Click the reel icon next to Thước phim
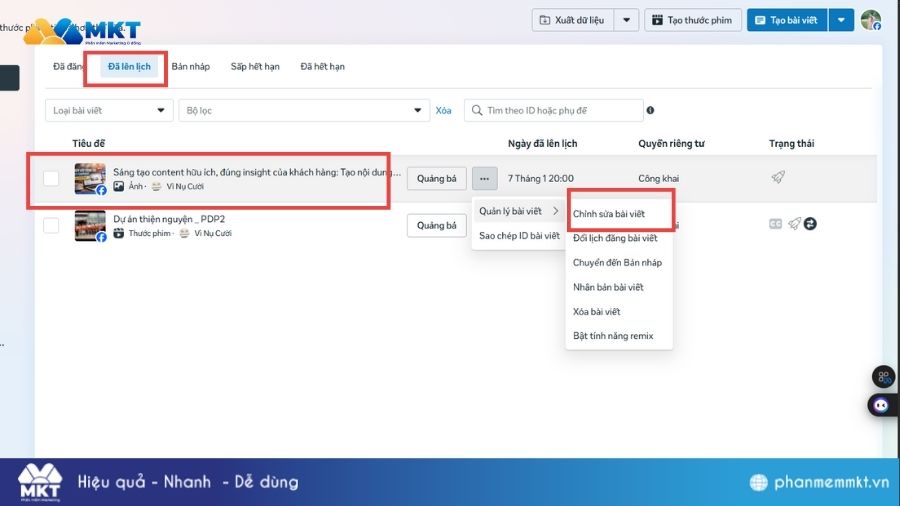The height and width of the screenshot is (506, 900). coord(118,233)
